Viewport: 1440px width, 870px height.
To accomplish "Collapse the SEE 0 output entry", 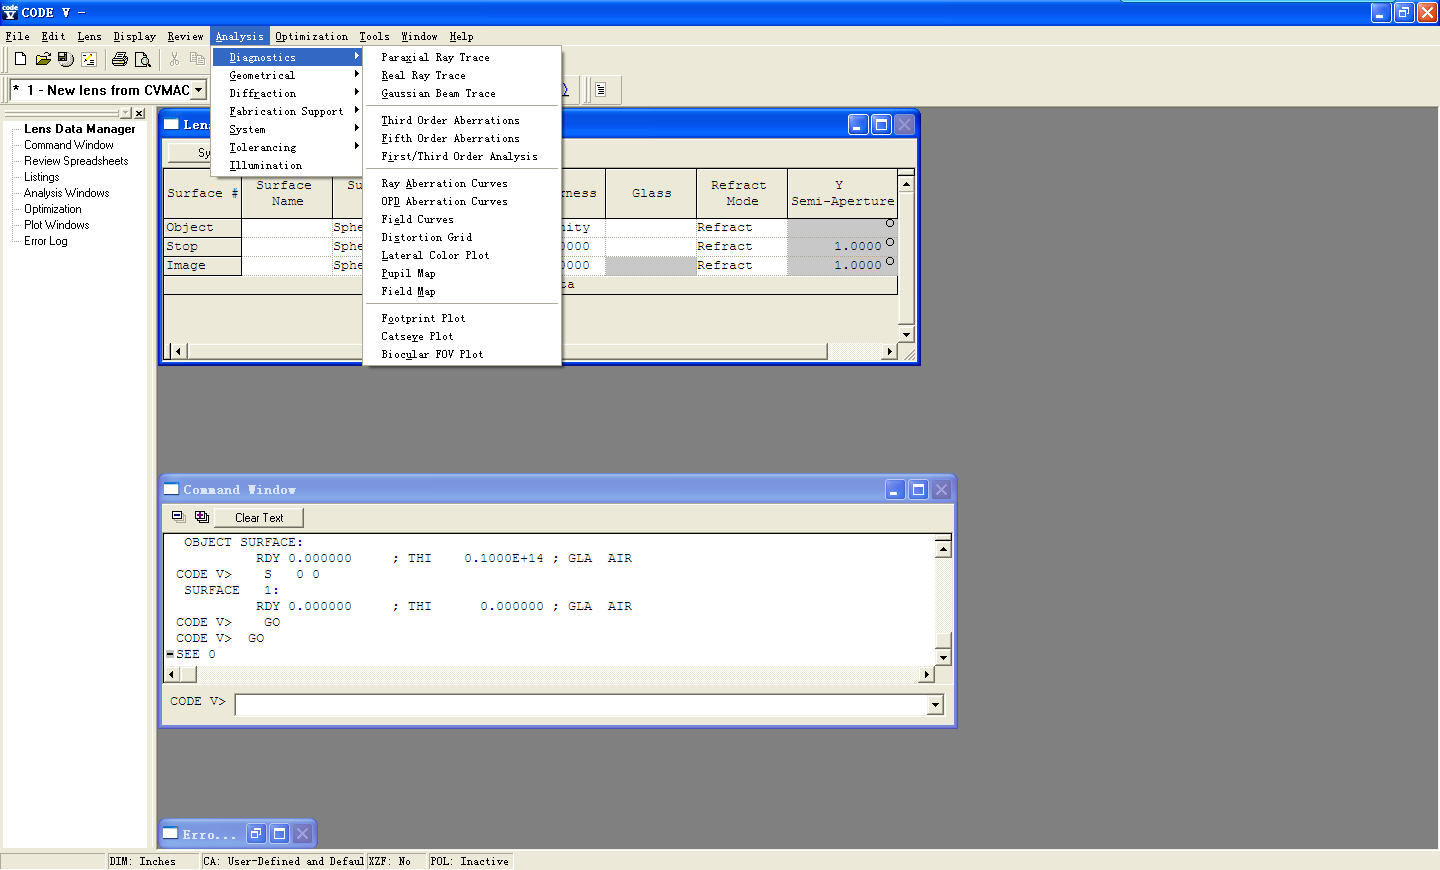I will [x=170, y=654].
